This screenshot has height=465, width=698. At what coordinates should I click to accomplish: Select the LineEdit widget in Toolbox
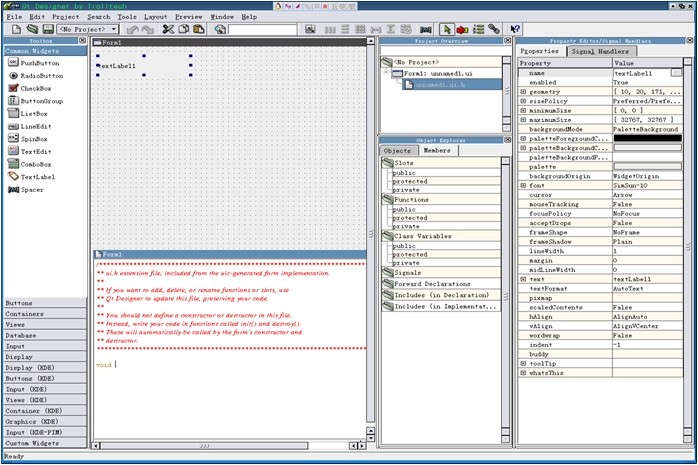[x=37, y=126]
